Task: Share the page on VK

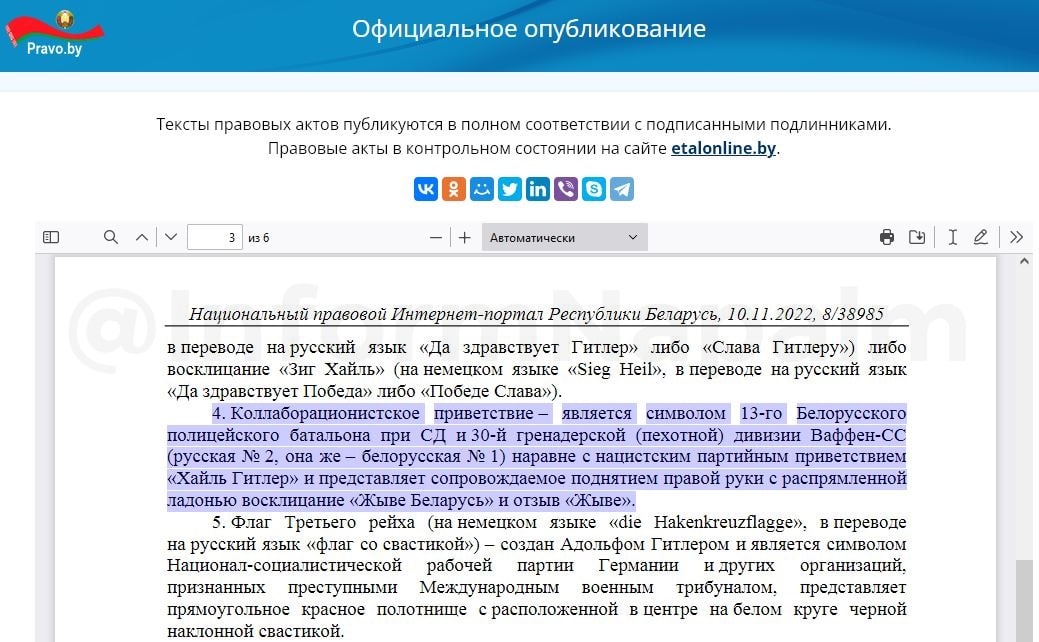Action: 426,189
